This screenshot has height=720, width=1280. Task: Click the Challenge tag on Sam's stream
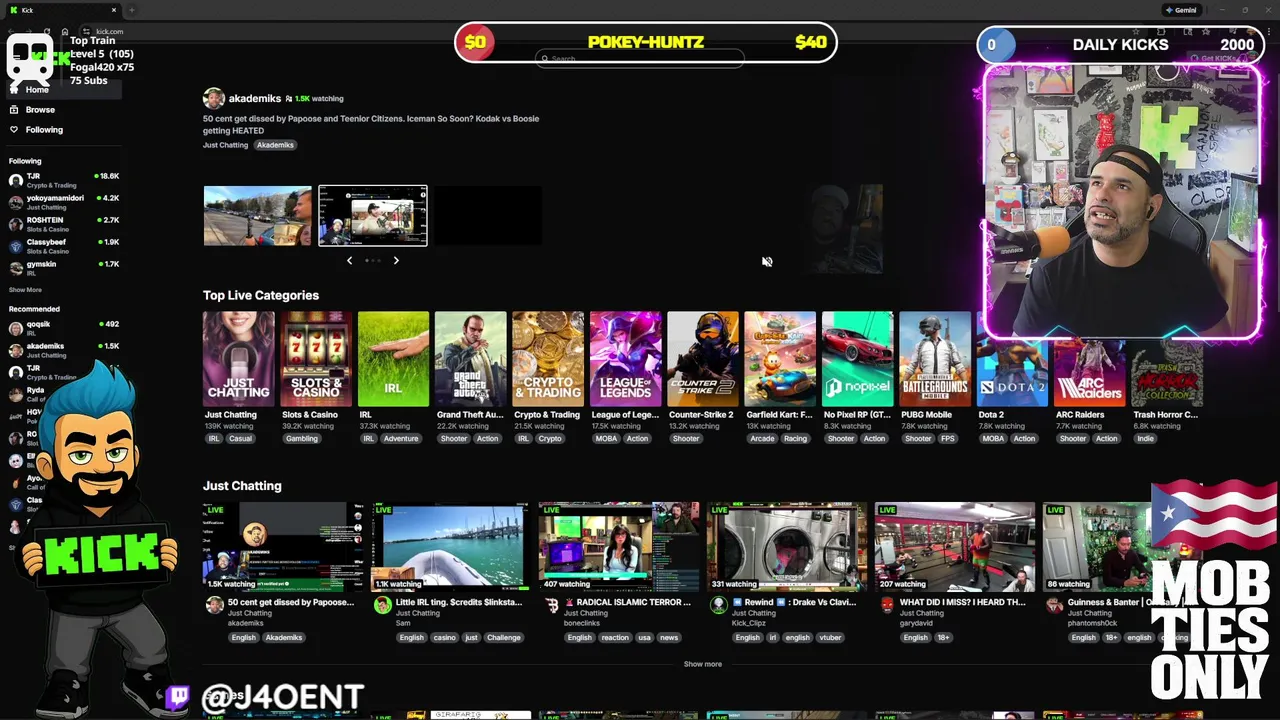point(504,637)
